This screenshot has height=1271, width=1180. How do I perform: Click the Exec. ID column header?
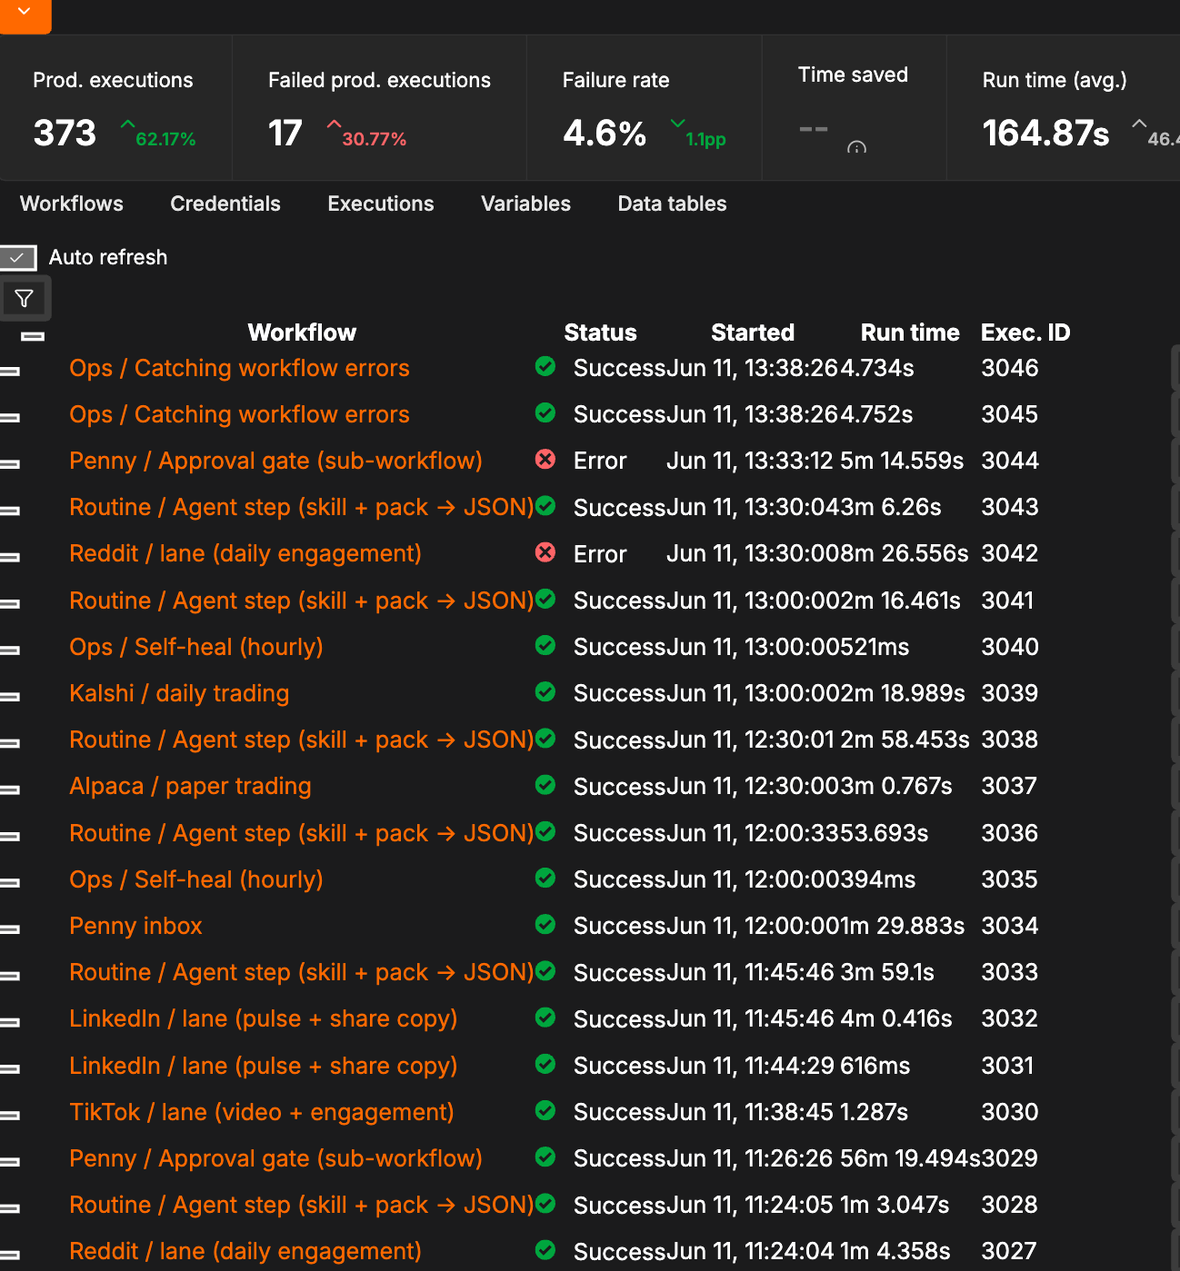(1026, 333)
